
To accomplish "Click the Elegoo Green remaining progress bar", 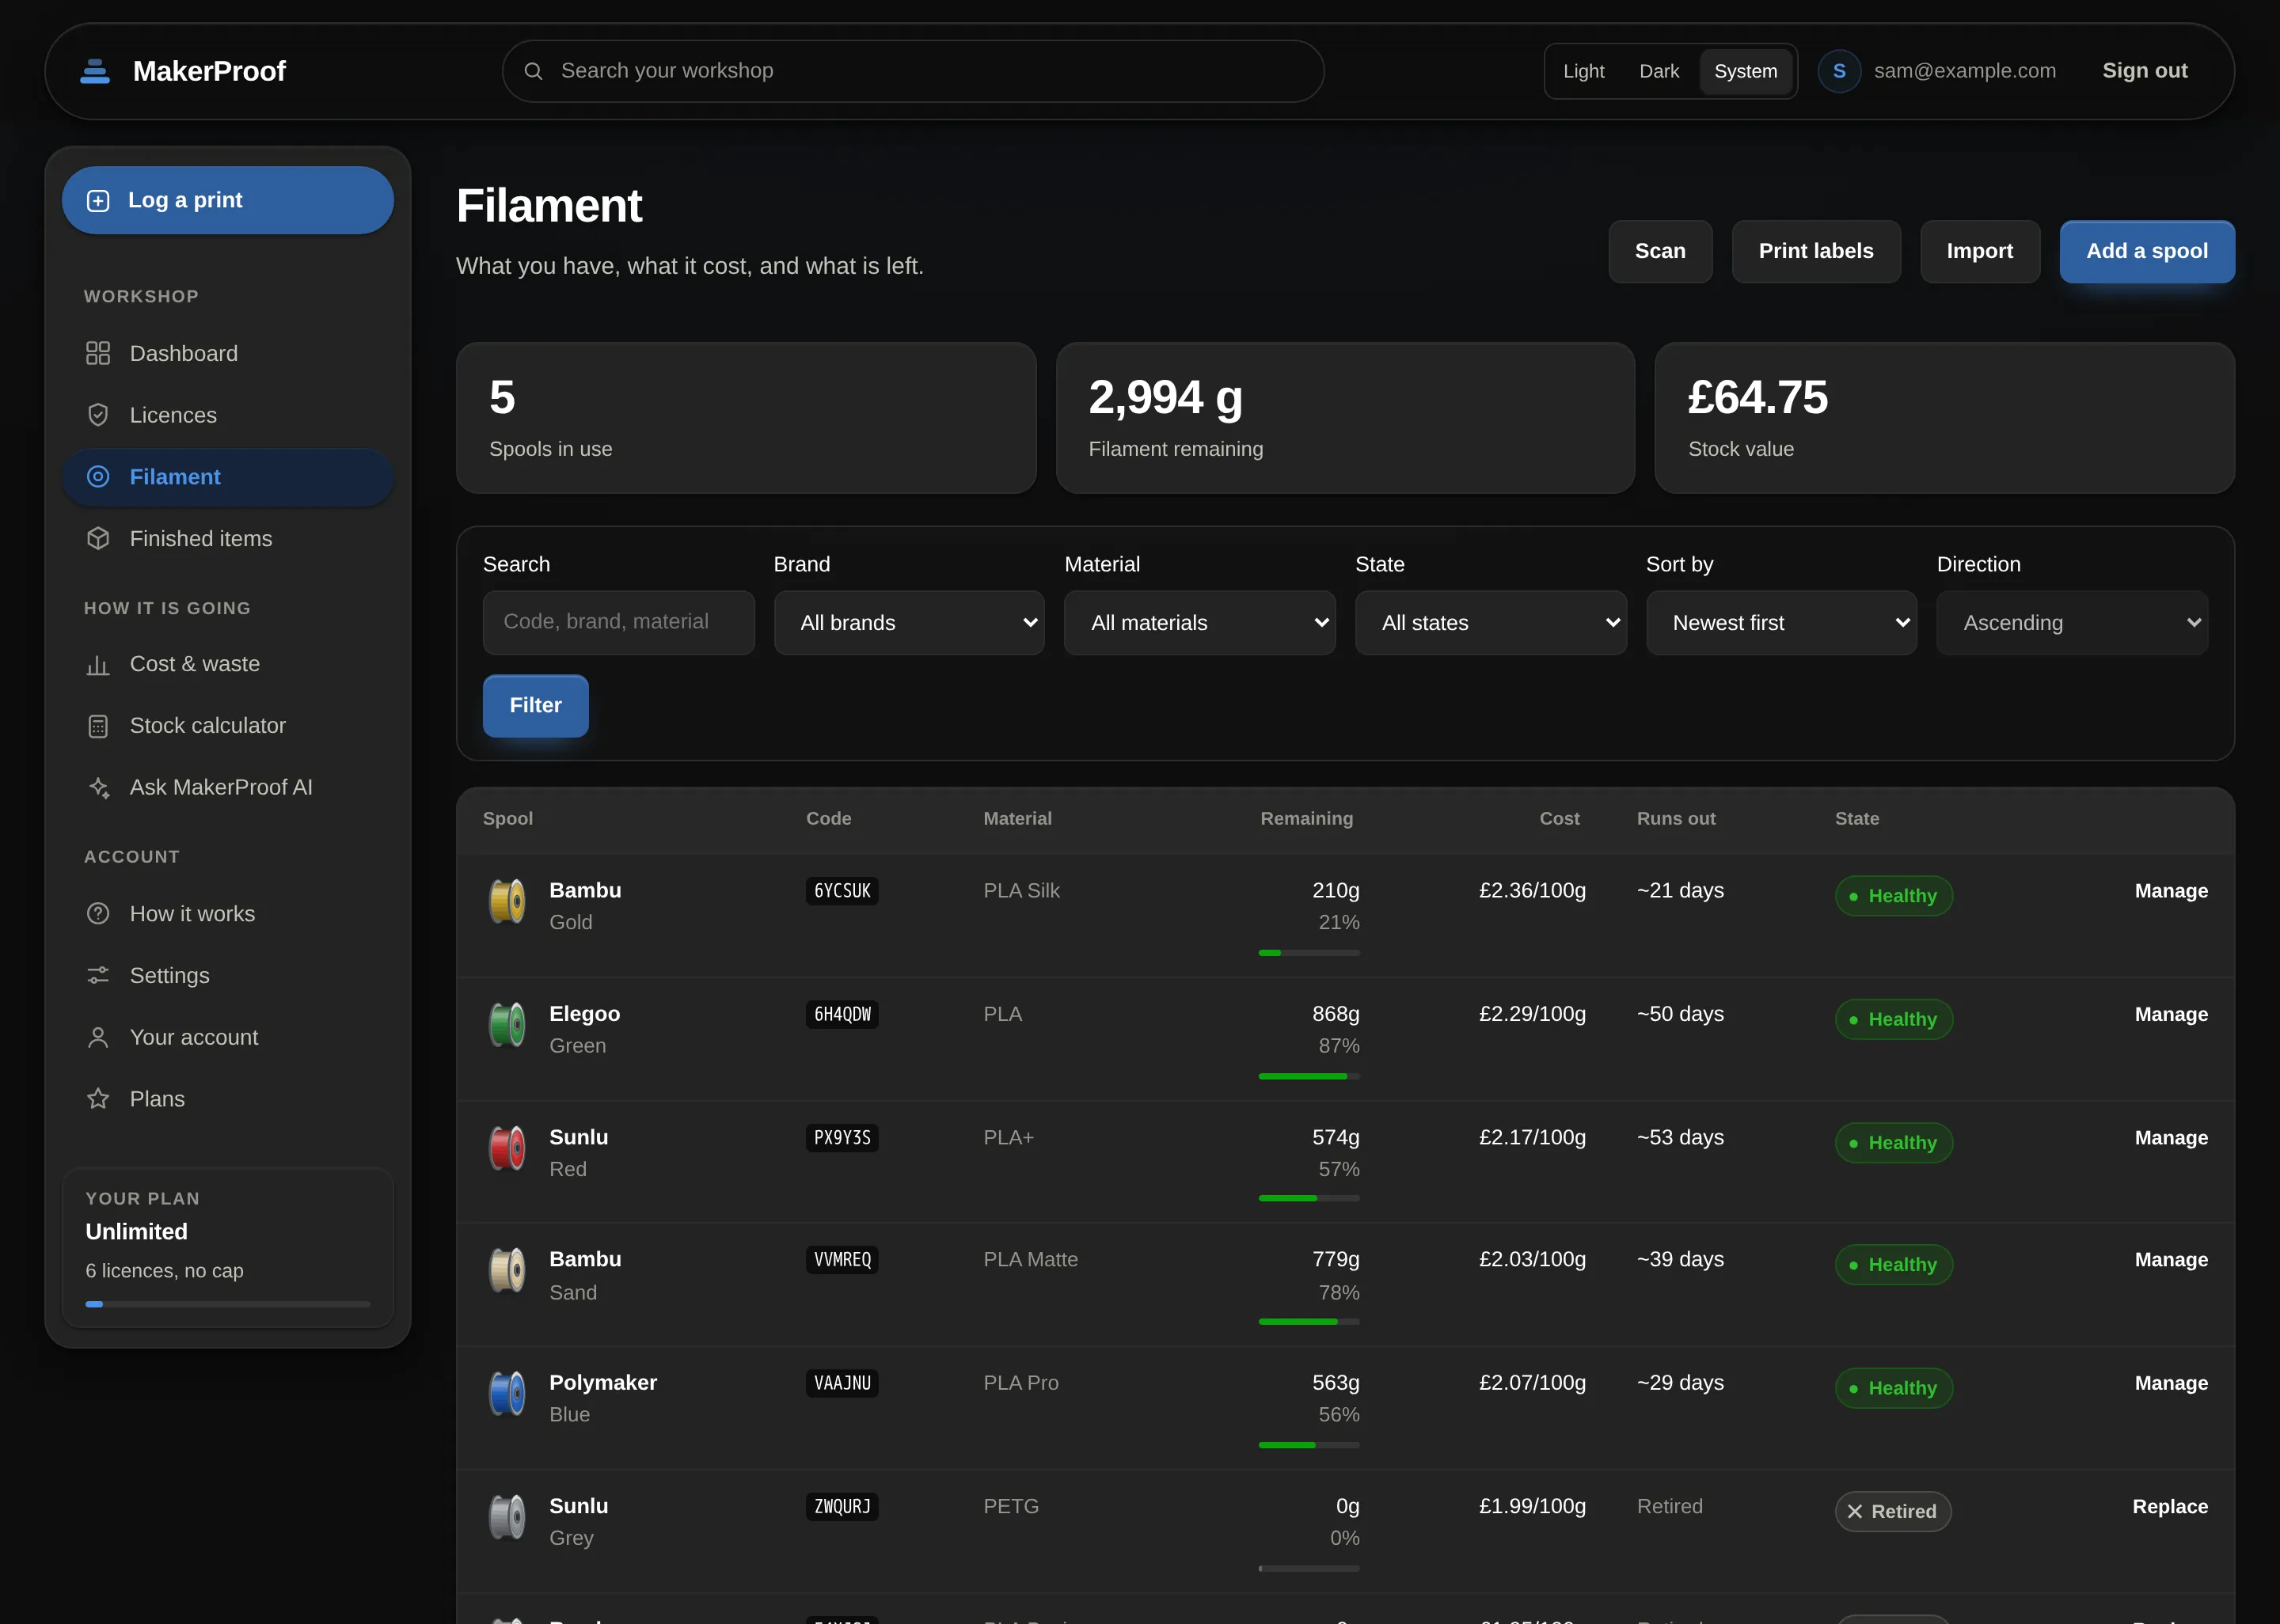I will 1308,1076.
